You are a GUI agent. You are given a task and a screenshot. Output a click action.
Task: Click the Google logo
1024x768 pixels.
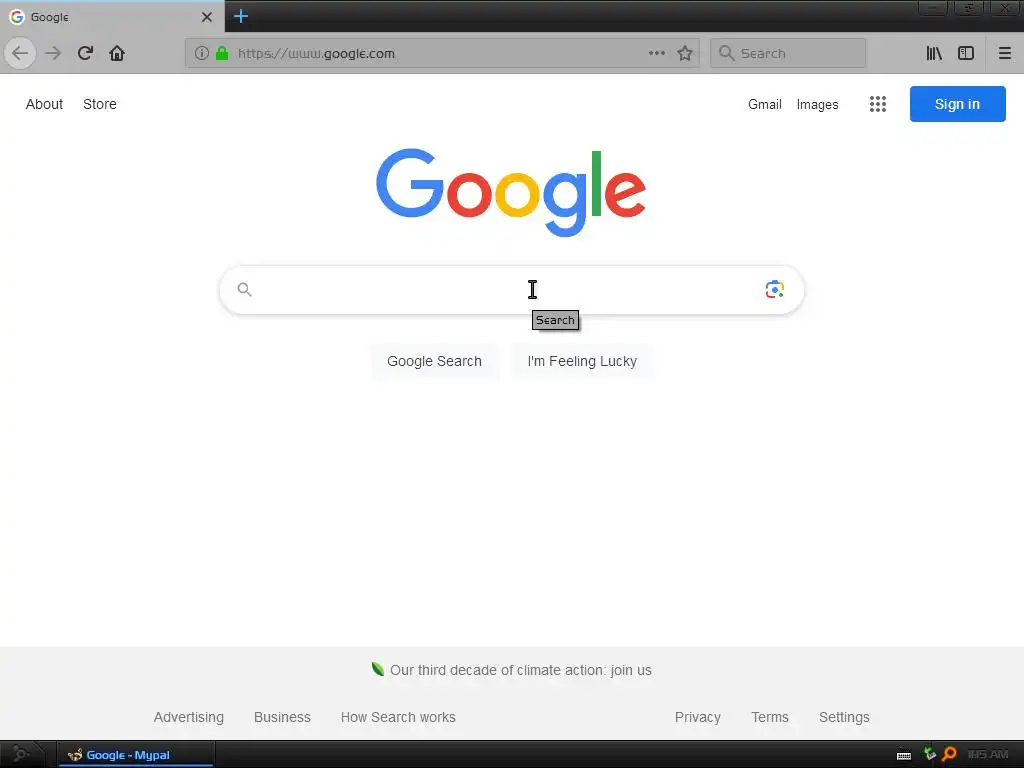click(x=511, y=192)
